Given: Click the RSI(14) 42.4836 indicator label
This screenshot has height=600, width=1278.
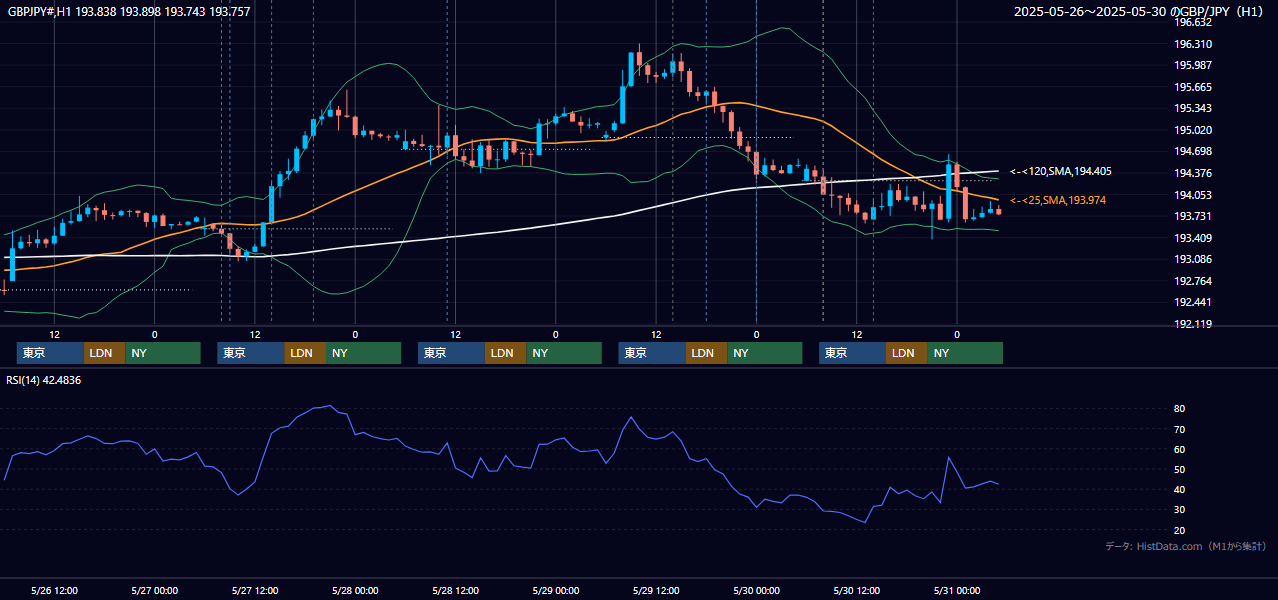Looking at the screenshot, I should 44,380.
